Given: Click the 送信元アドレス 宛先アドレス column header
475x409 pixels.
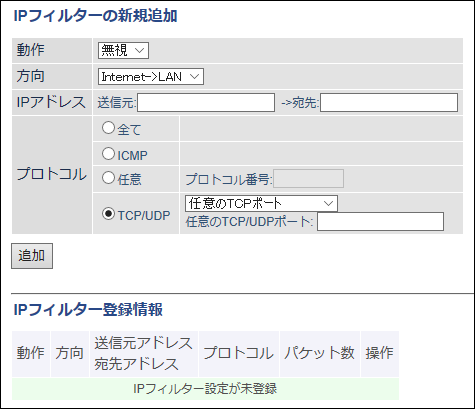Looking at the screenshot, I should pyautogui.click(x=144, y=354).
